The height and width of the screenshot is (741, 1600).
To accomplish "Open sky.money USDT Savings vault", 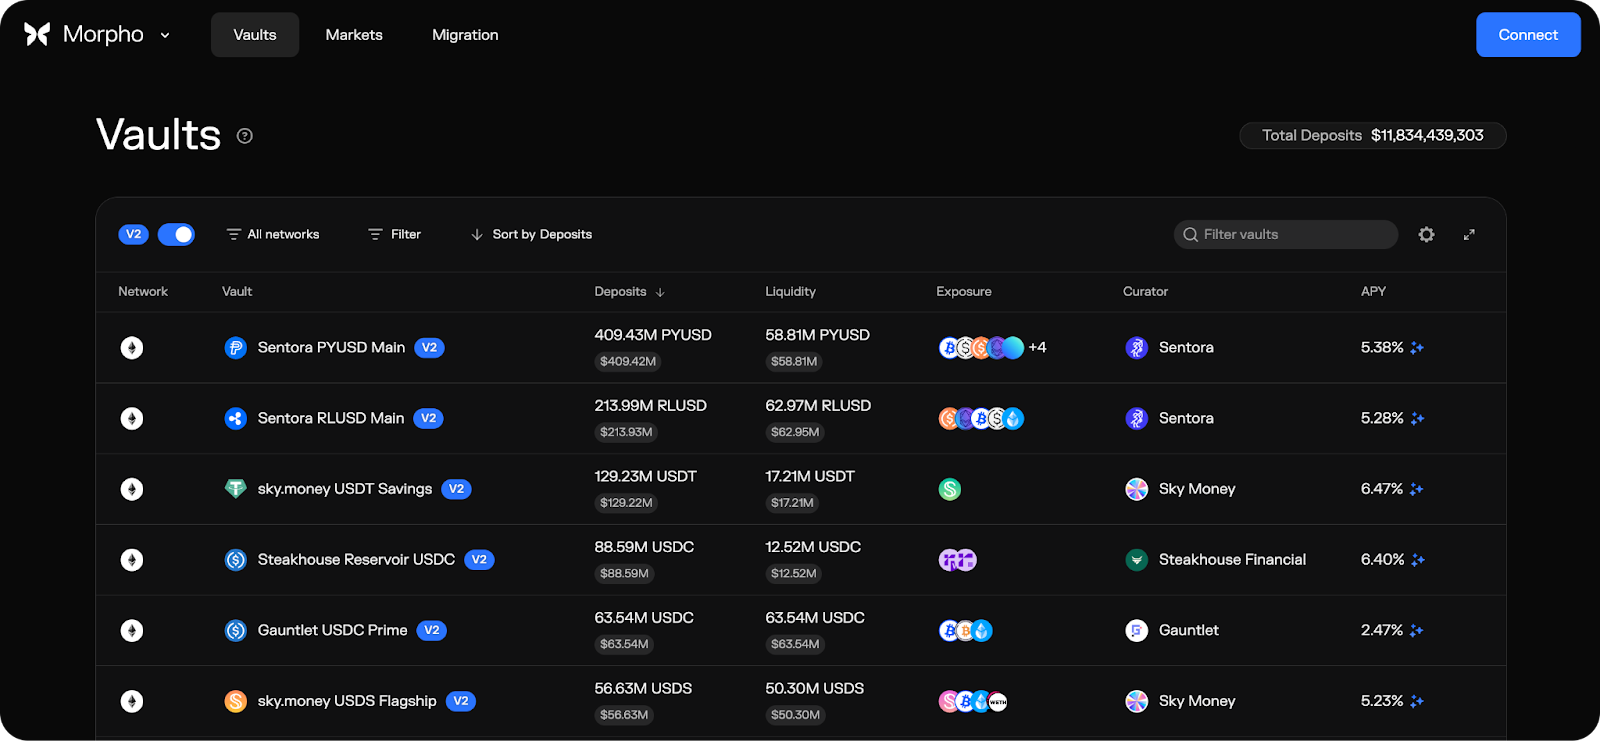I will point(345,489).
